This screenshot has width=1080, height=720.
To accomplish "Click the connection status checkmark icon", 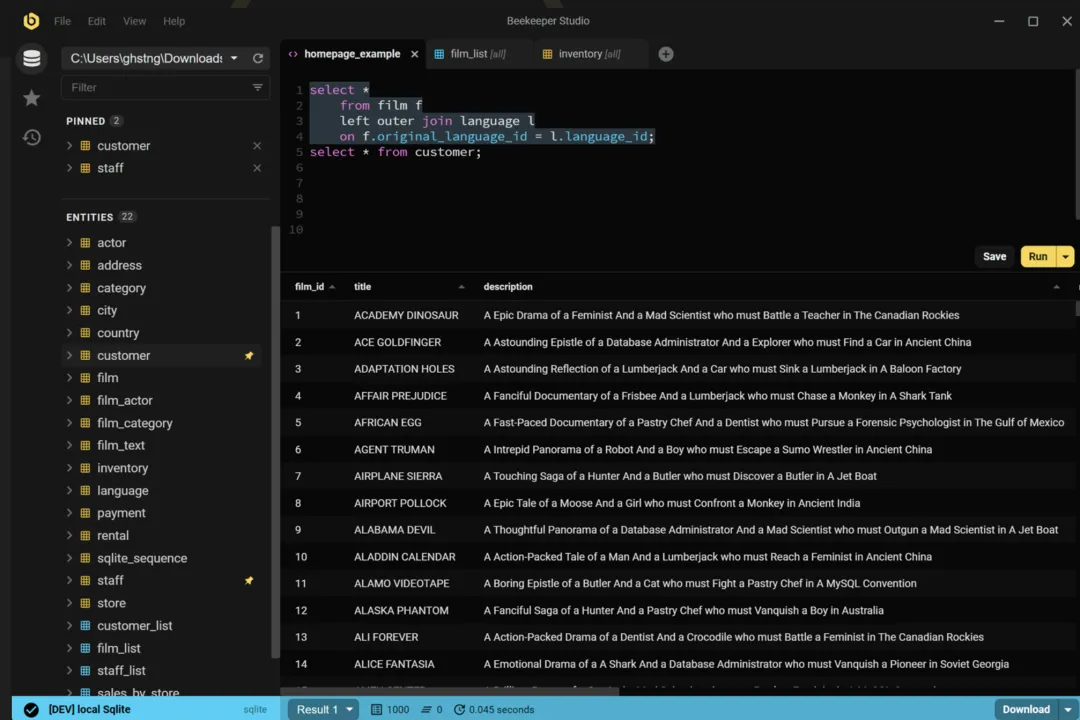I will pyautogui.click(x=30, y=709).
